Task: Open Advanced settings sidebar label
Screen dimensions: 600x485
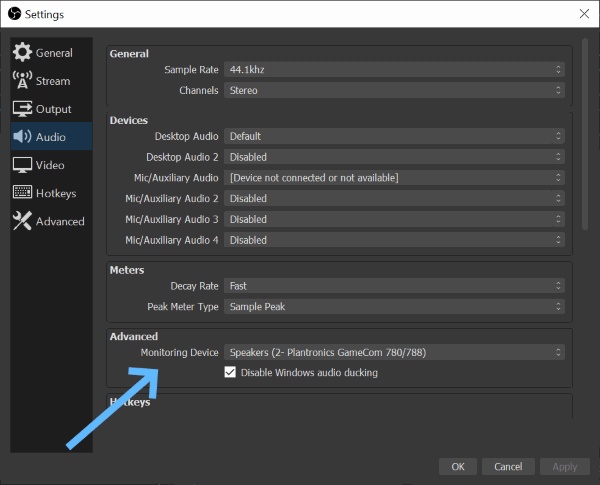Action: [x=60, y=222]
